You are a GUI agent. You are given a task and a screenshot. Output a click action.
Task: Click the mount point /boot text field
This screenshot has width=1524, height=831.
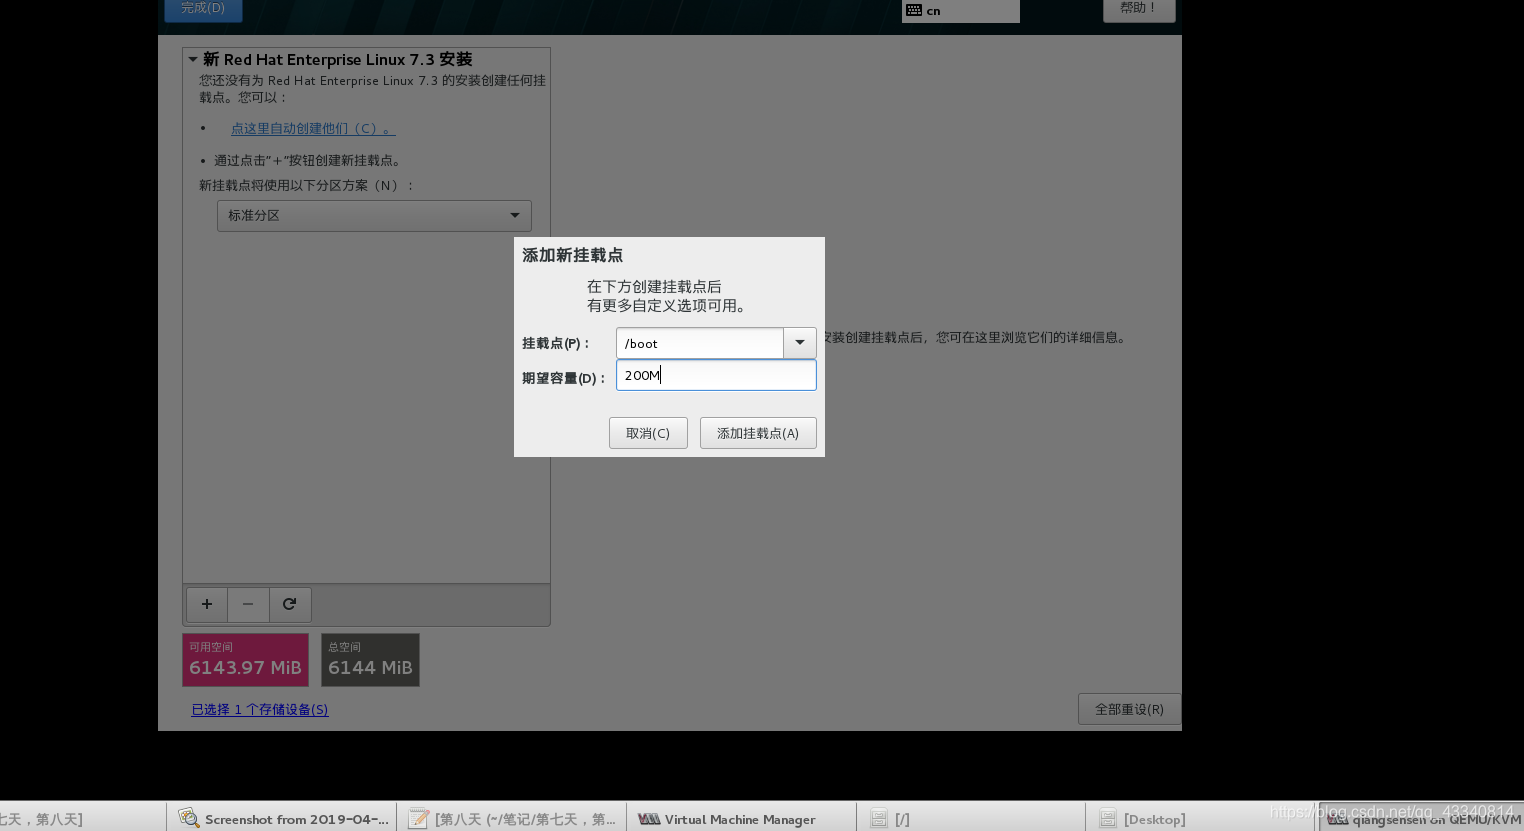coord(700,343)
